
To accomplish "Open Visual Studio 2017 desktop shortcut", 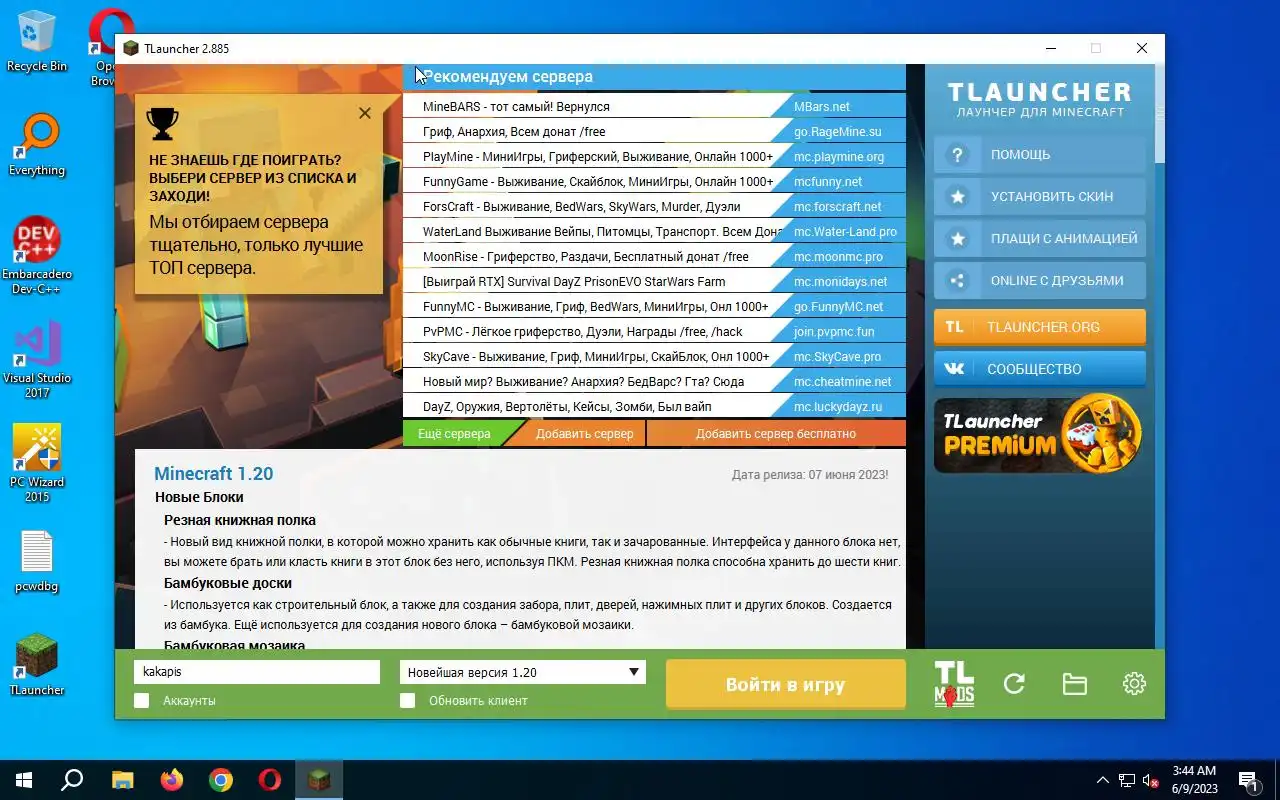I will point(37,358).
